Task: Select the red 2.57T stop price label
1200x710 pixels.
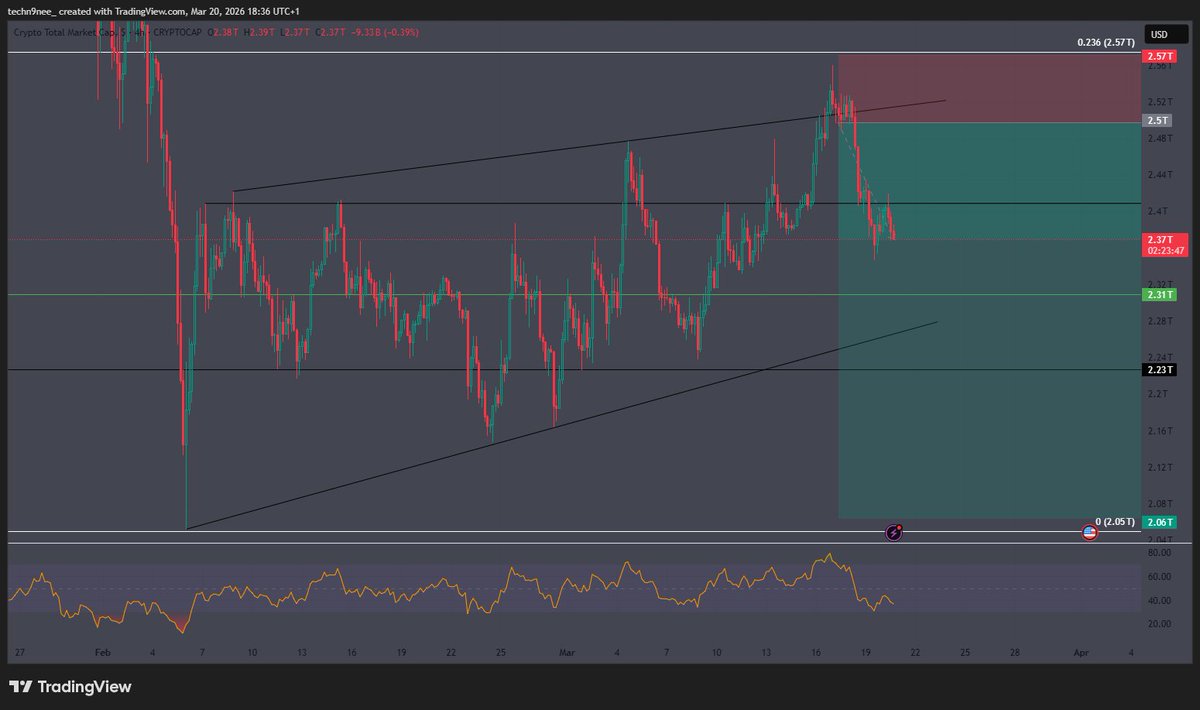Action: tap(1158, 57)
